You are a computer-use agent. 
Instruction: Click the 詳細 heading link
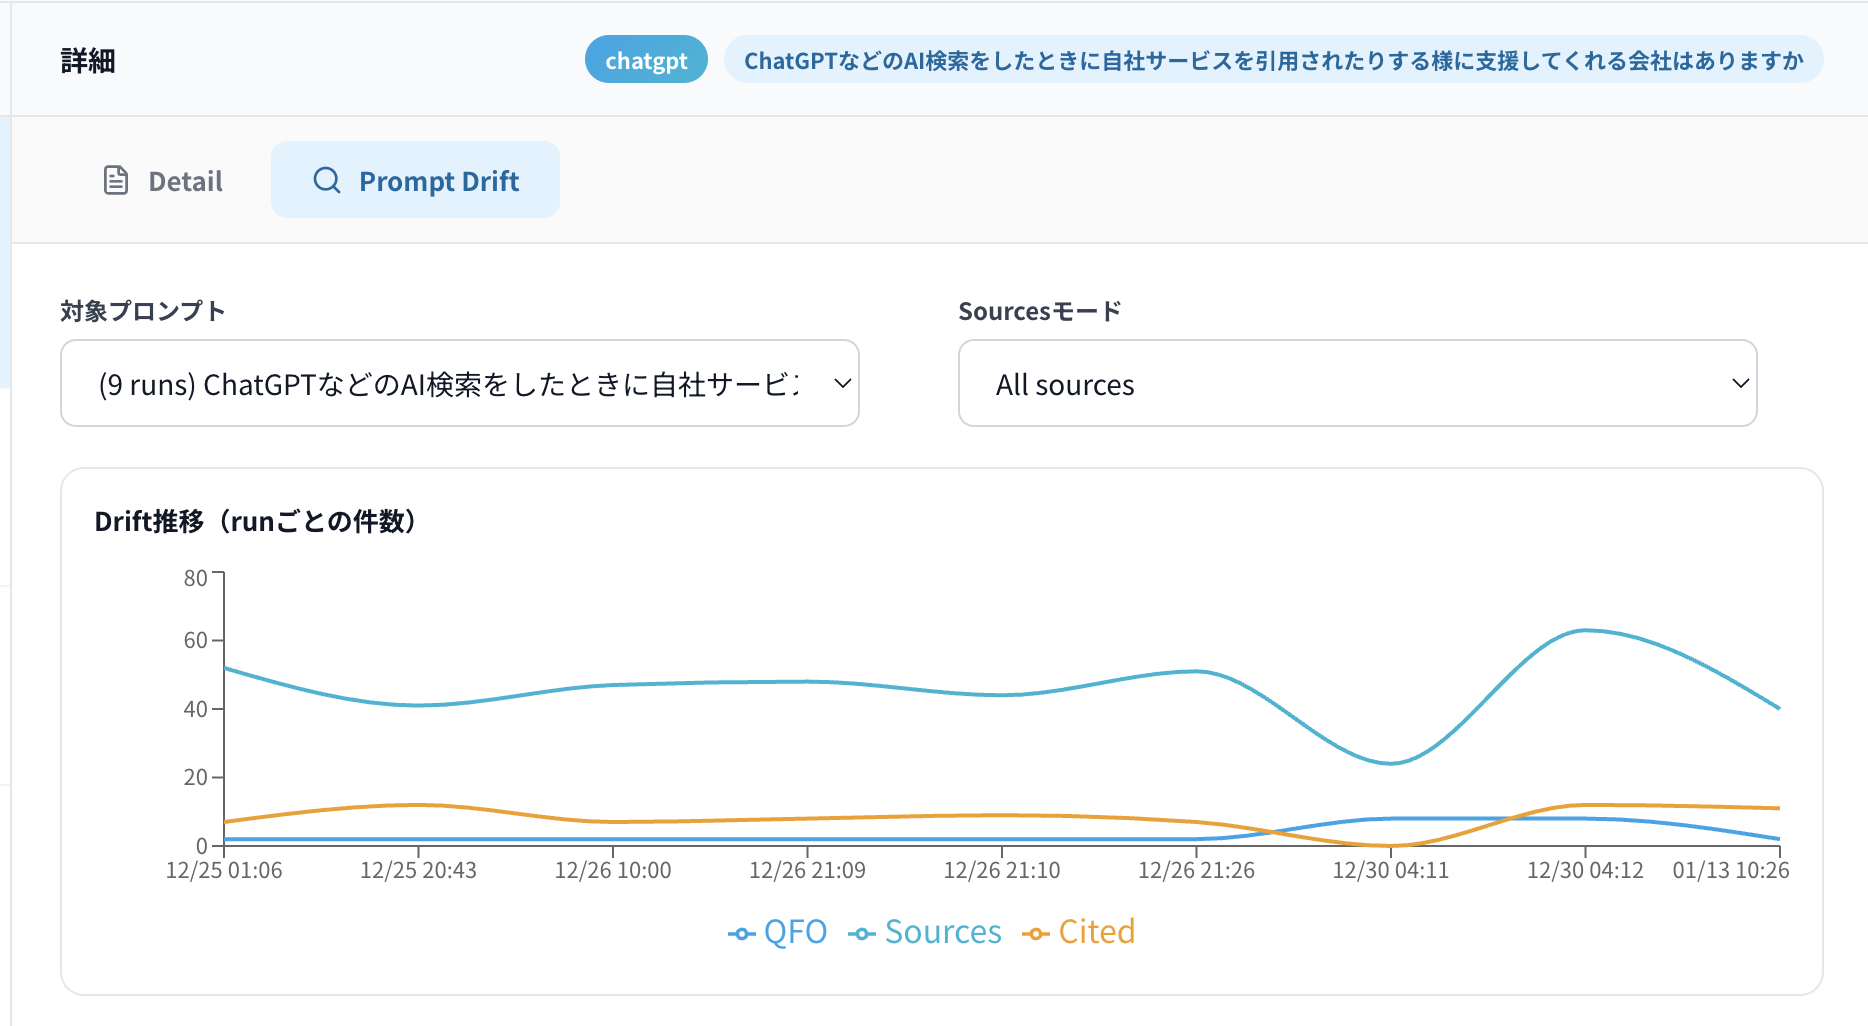tap(86, 59)
